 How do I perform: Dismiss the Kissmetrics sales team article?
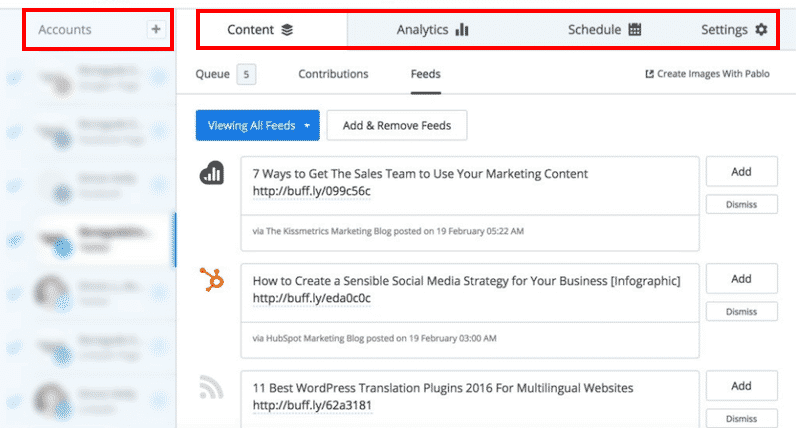click(741, 204)
